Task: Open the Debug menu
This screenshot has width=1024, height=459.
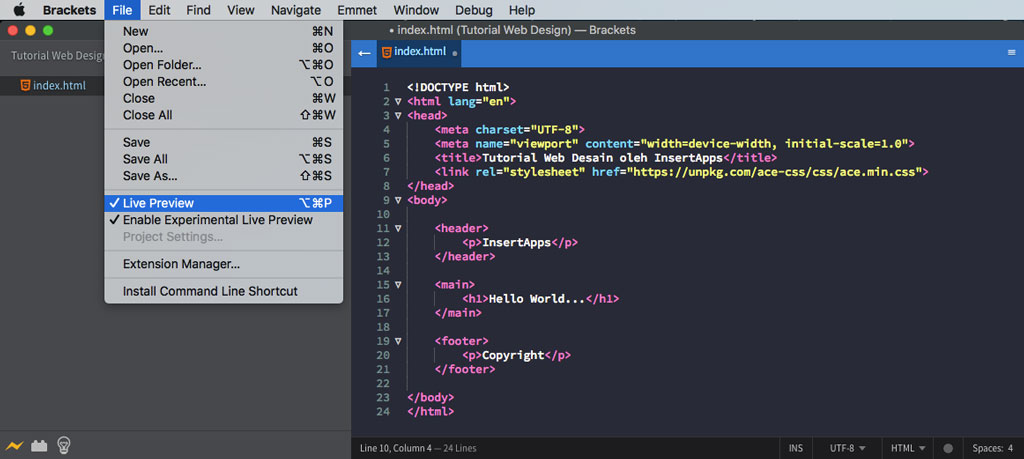Action: [x=475, y=10]
